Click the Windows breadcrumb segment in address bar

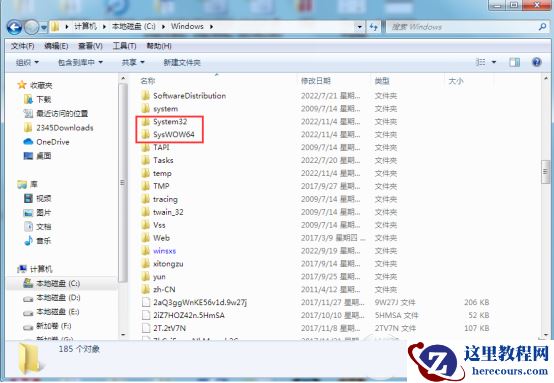(187, 26)
